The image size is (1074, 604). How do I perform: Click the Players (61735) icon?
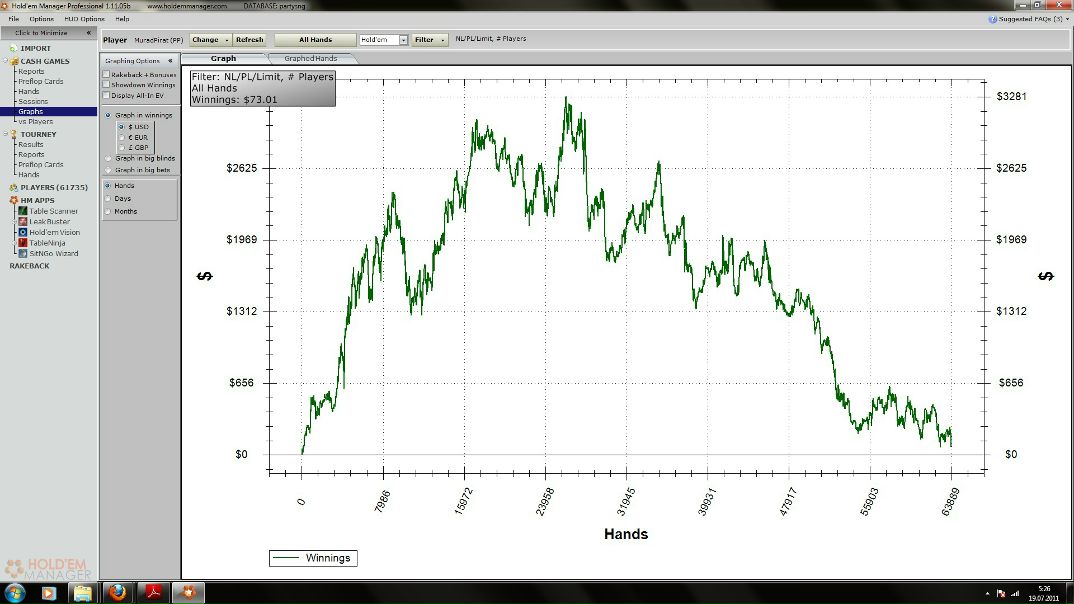[13, 187]
